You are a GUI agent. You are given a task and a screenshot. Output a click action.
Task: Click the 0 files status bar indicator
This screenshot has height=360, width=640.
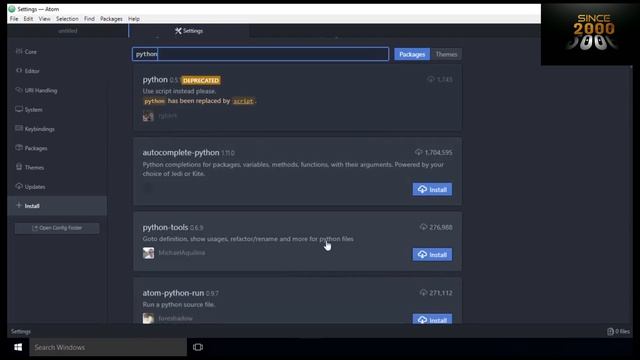618,331
